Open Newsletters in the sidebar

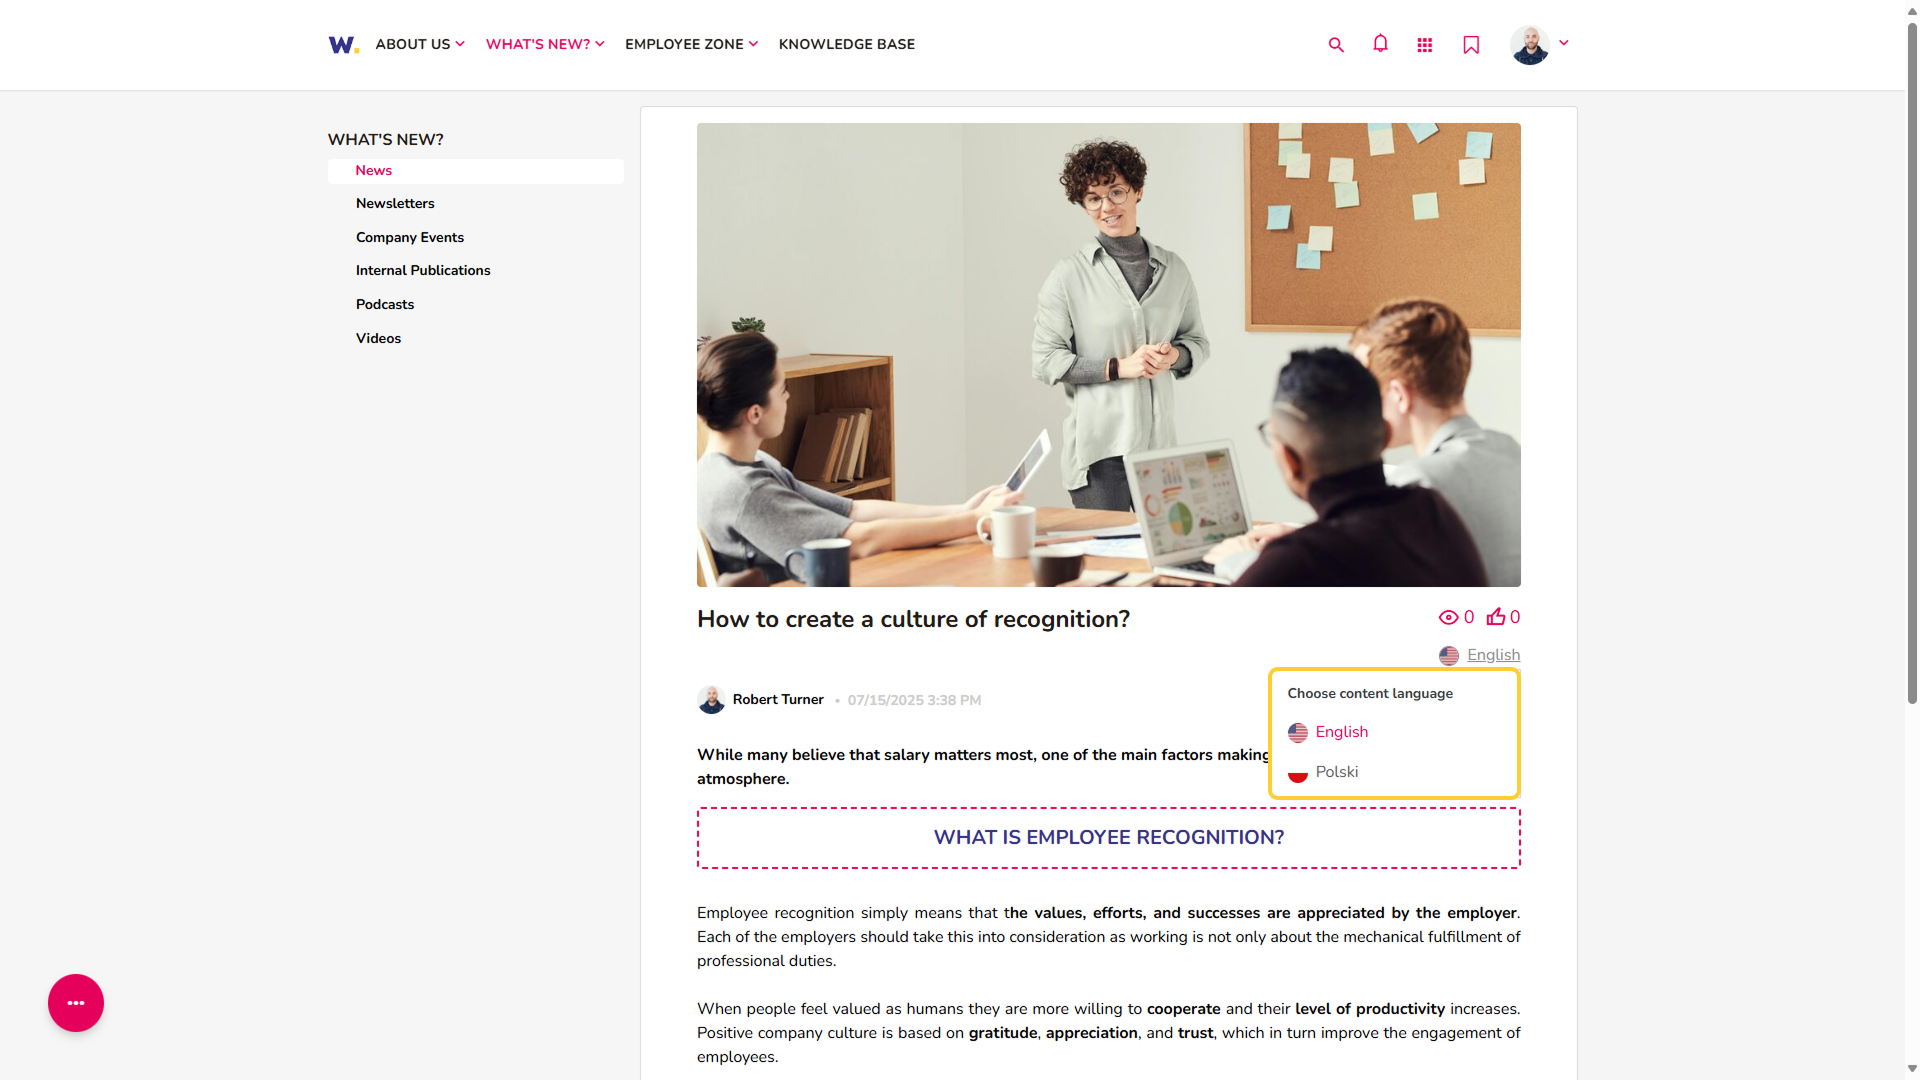coord(395,204)
